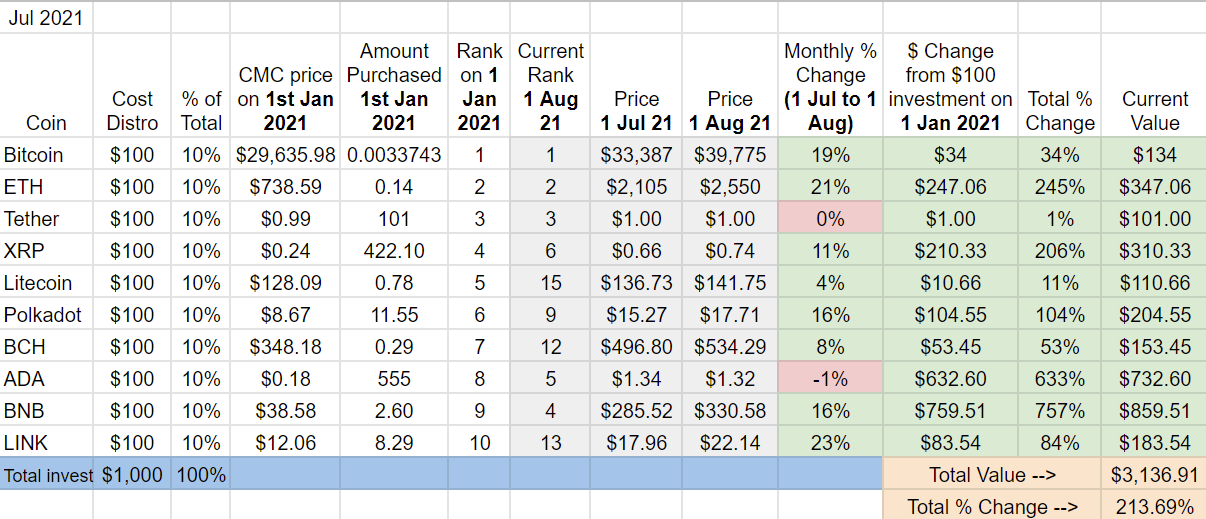
Task: Select the 'Polkadot' coin cell
Action: click(47, 315)
